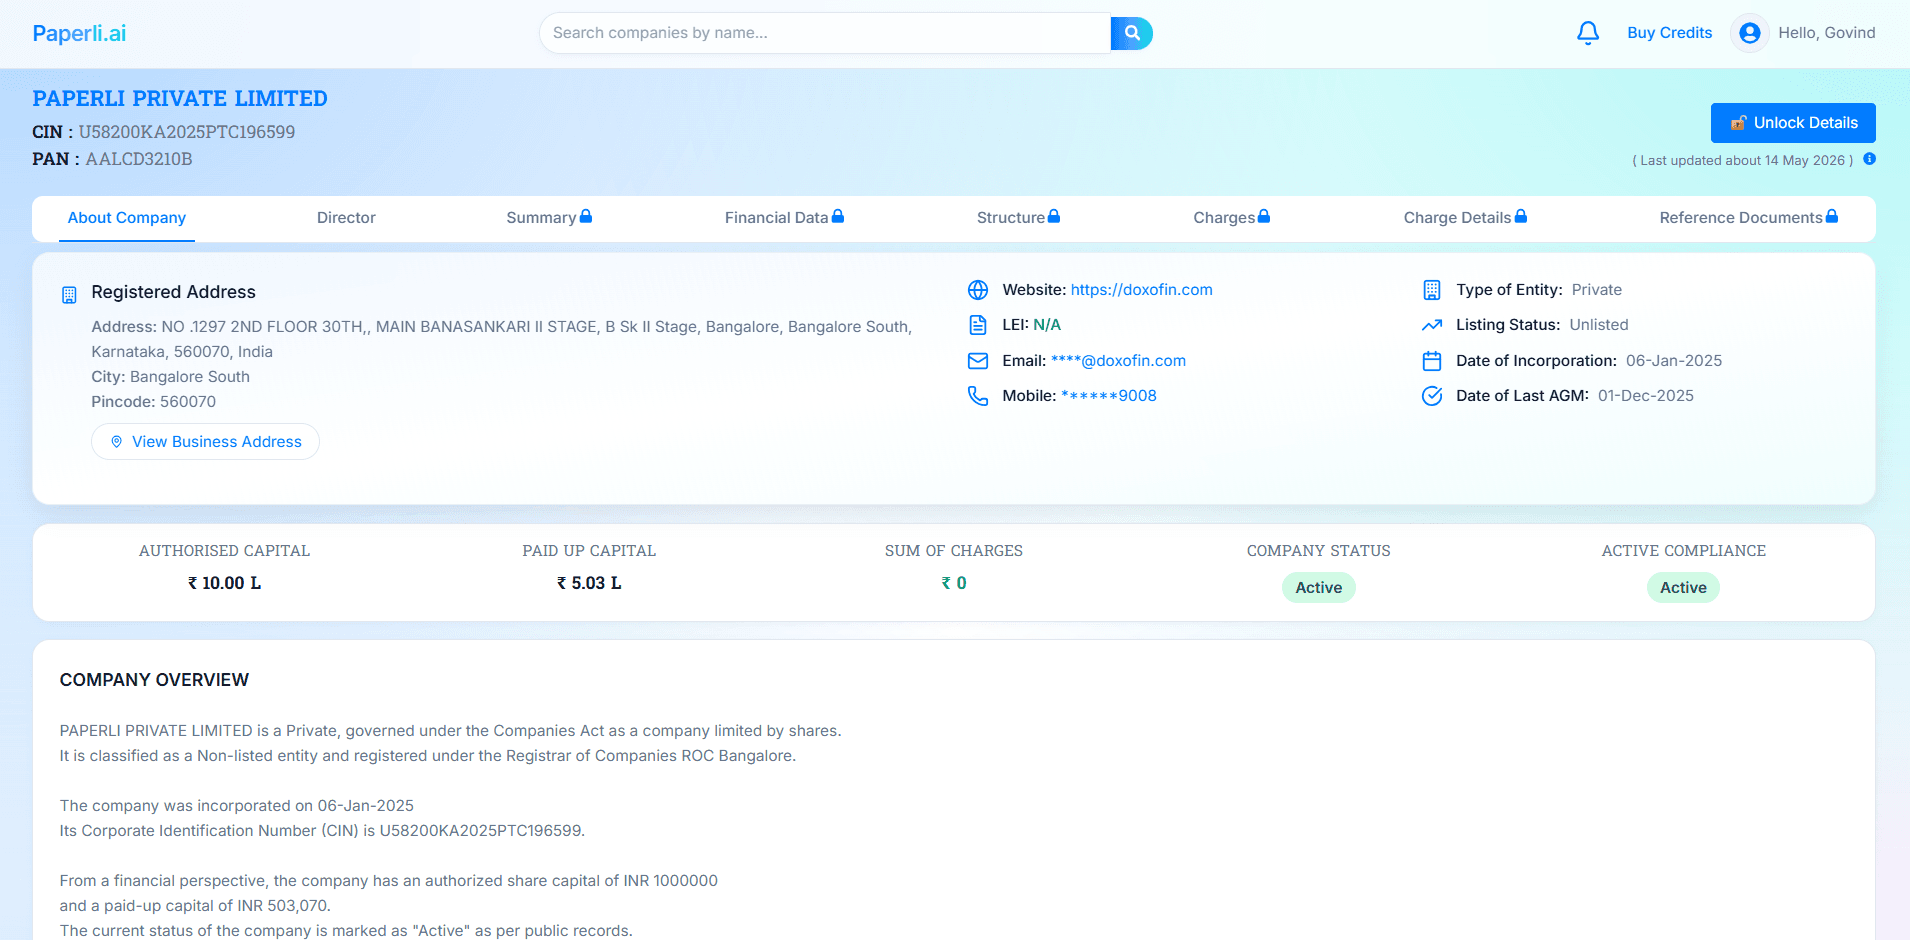This screenshot has height=940, width=1910.
Task: Click the phone icon beside Mobile
Action: [978, 396]
